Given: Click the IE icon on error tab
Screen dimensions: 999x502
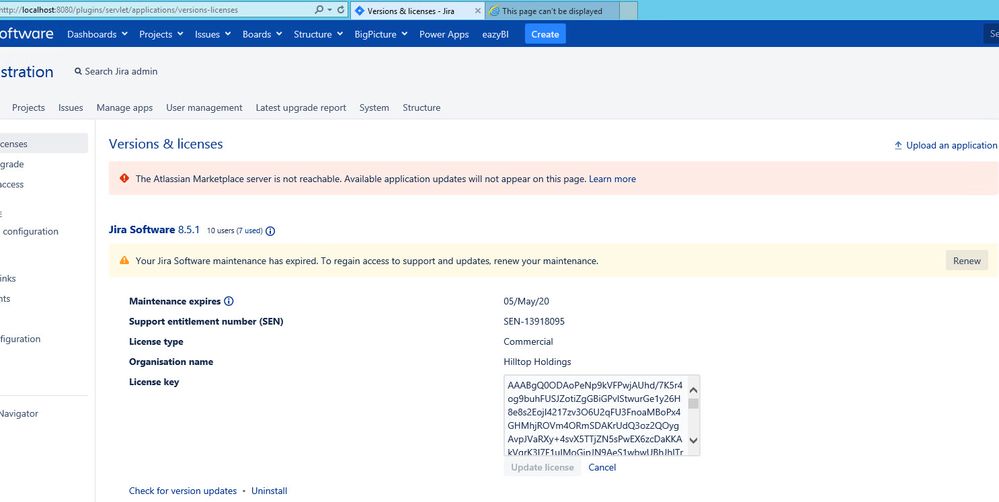Looking at the screenshot, I should point(494,11).
